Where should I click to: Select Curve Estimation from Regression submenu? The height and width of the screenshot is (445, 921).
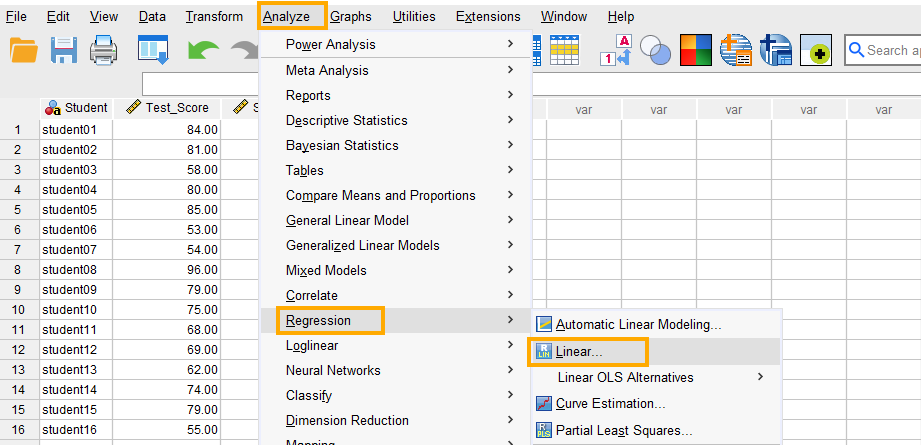pos(610,403)
